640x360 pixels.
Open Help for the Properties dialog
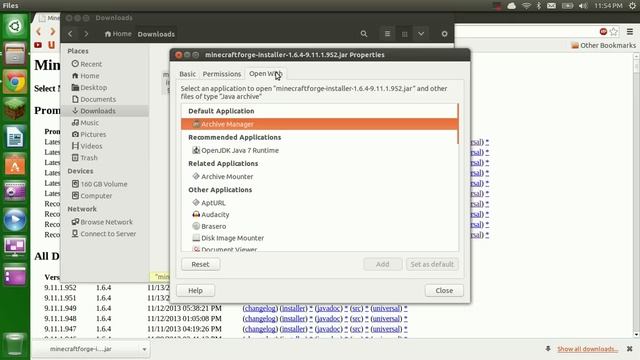(x=196, y=291)
